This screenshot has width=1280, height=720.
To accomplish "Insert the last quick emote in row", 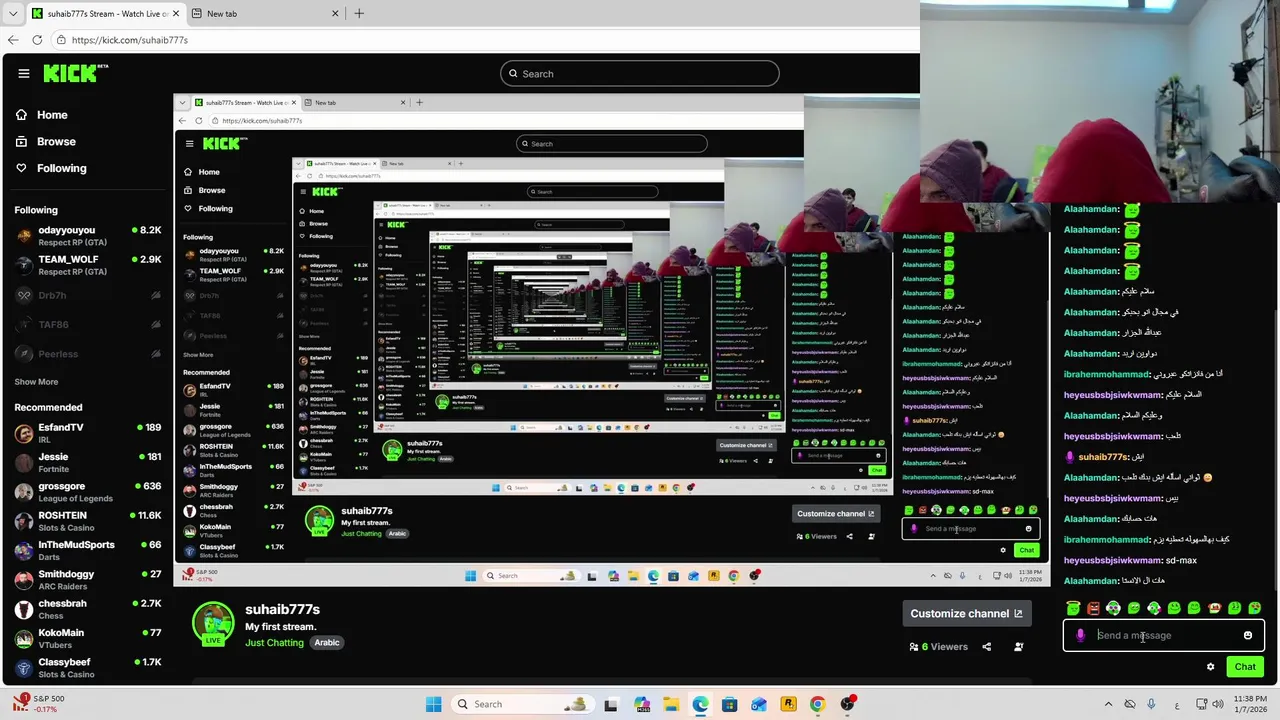I will tap(1254, 608).
